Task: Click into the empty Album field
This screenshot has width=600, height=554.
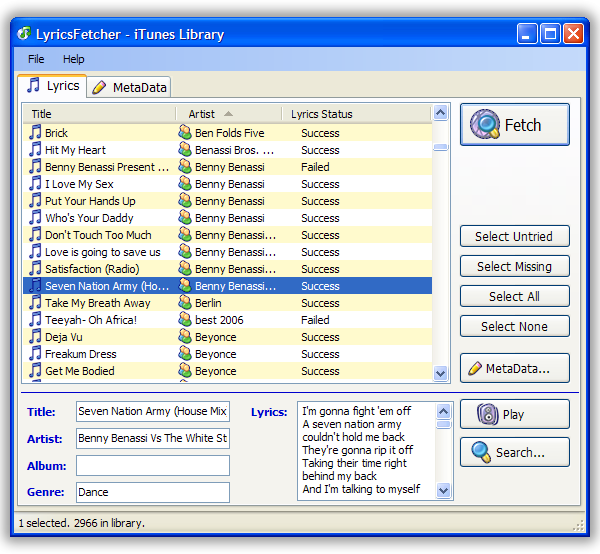Action: (x=153, y=465)
